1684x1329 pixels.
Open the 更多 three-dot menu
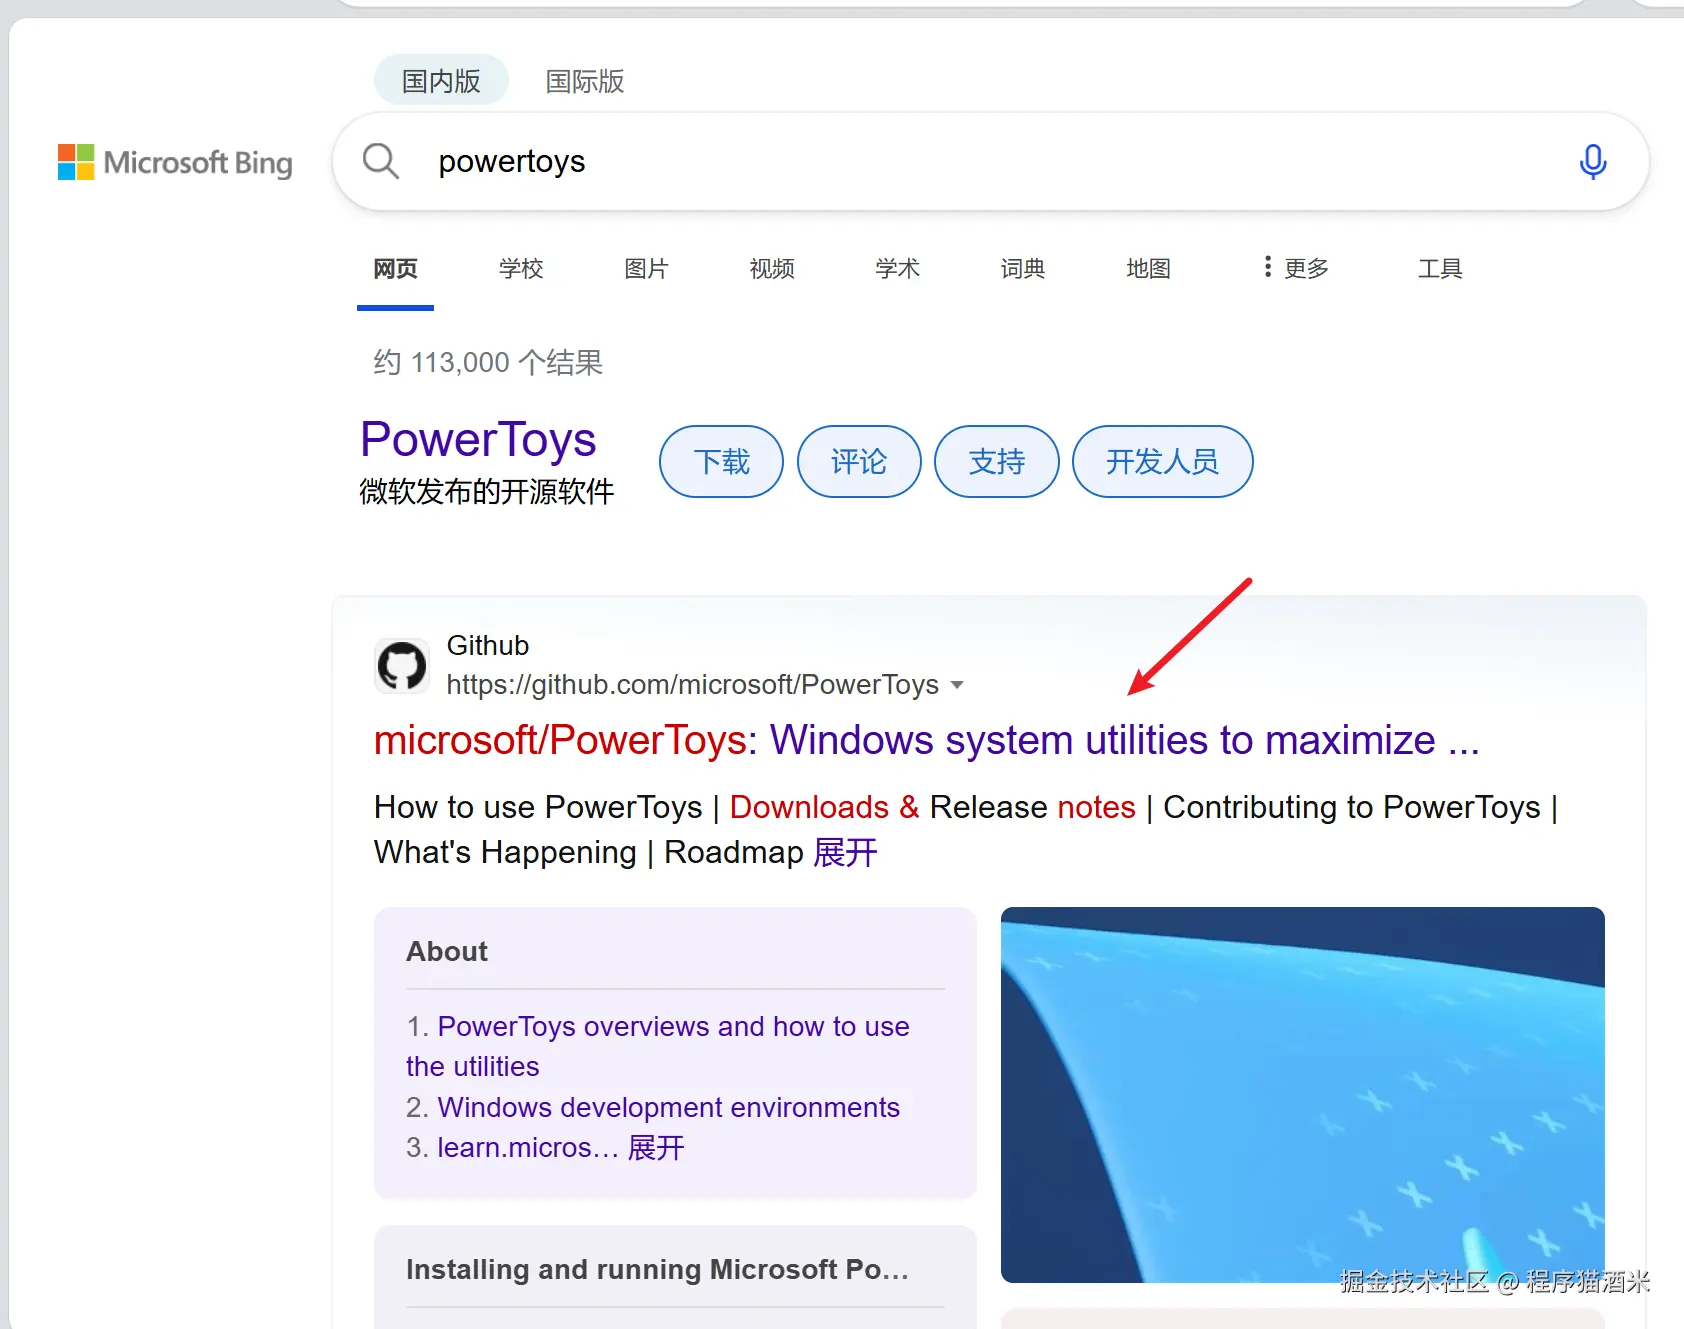pos(1296,268)
